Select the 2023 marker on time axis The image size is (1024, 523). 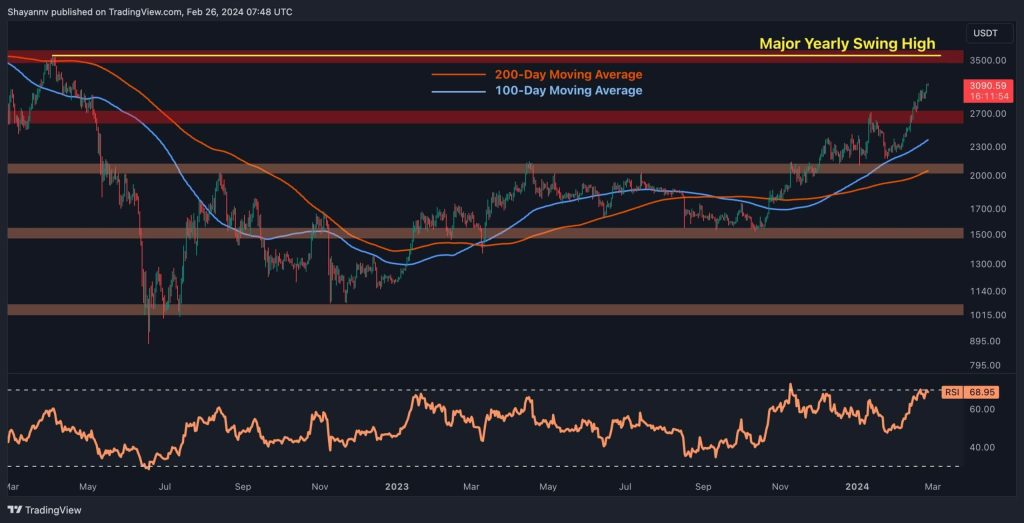396,487
